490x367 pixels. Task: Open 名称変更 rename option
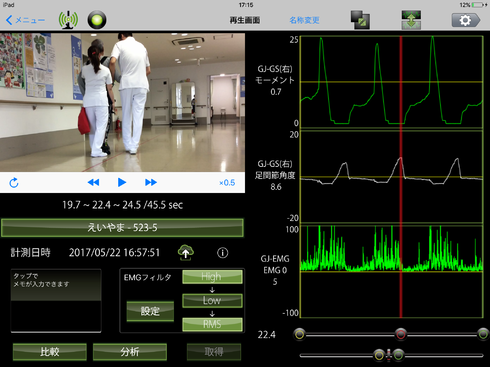point(304,20)
